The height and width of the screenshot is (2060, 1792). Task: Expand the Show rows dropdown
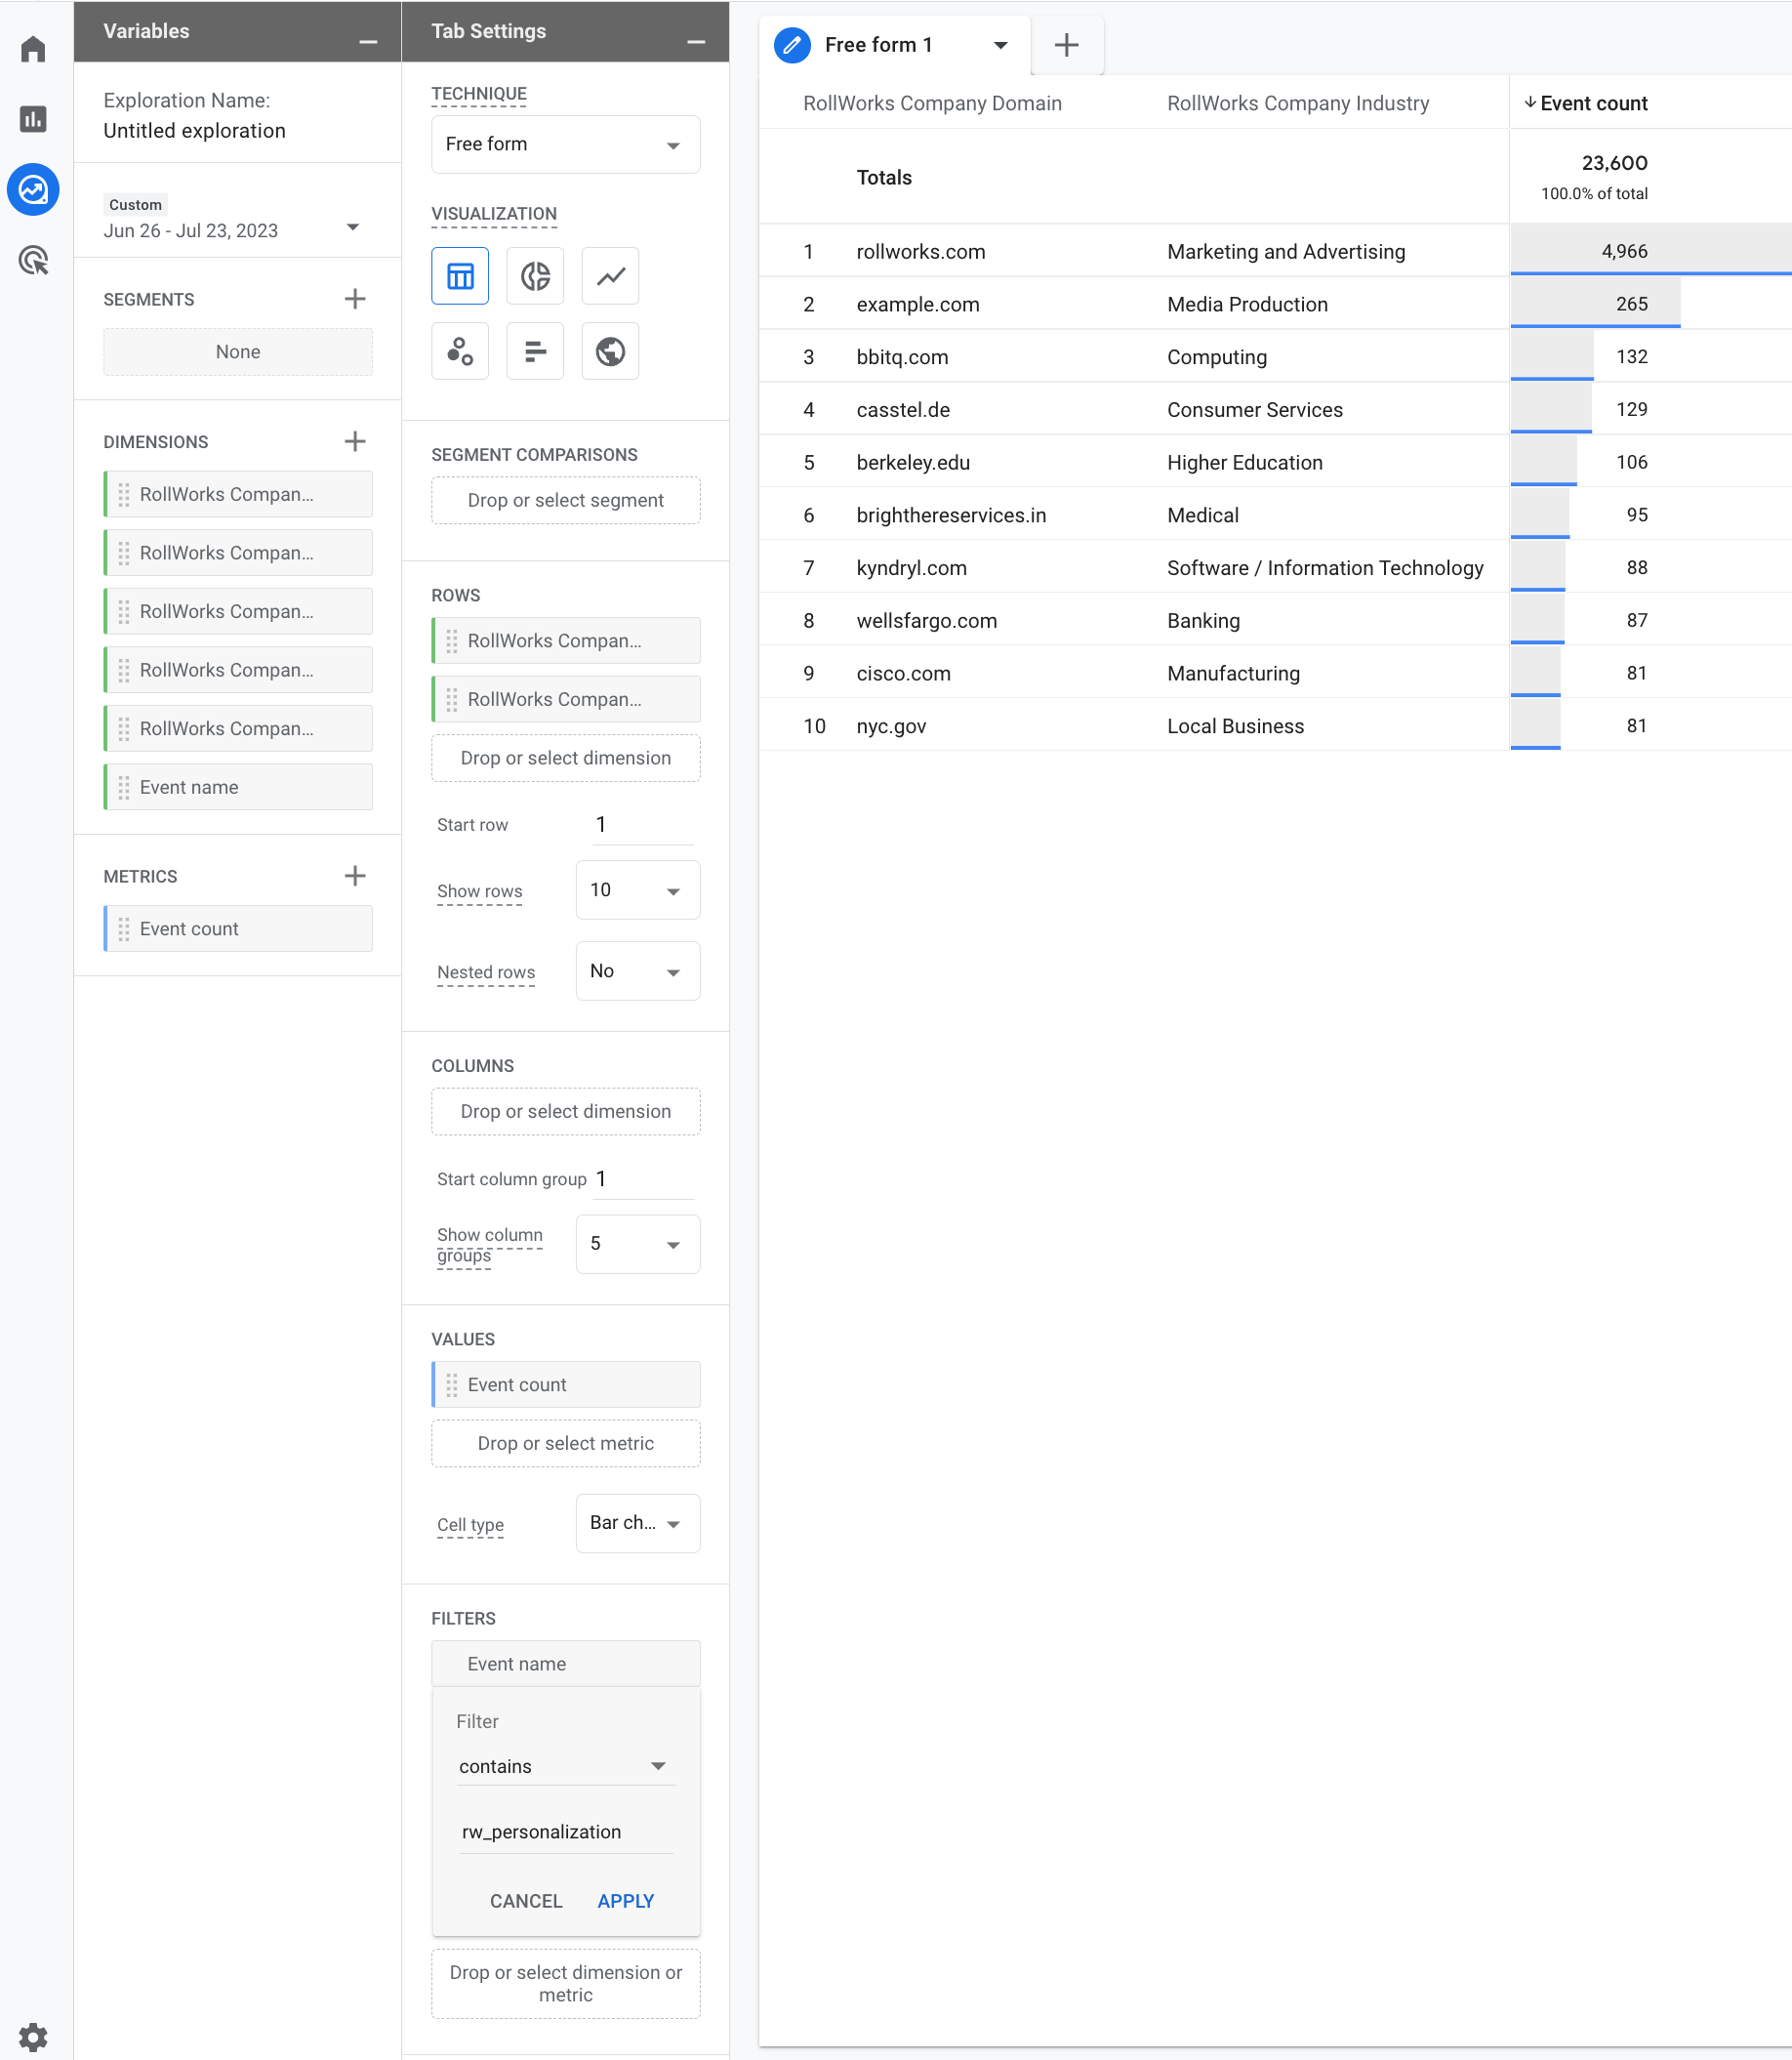637,890
